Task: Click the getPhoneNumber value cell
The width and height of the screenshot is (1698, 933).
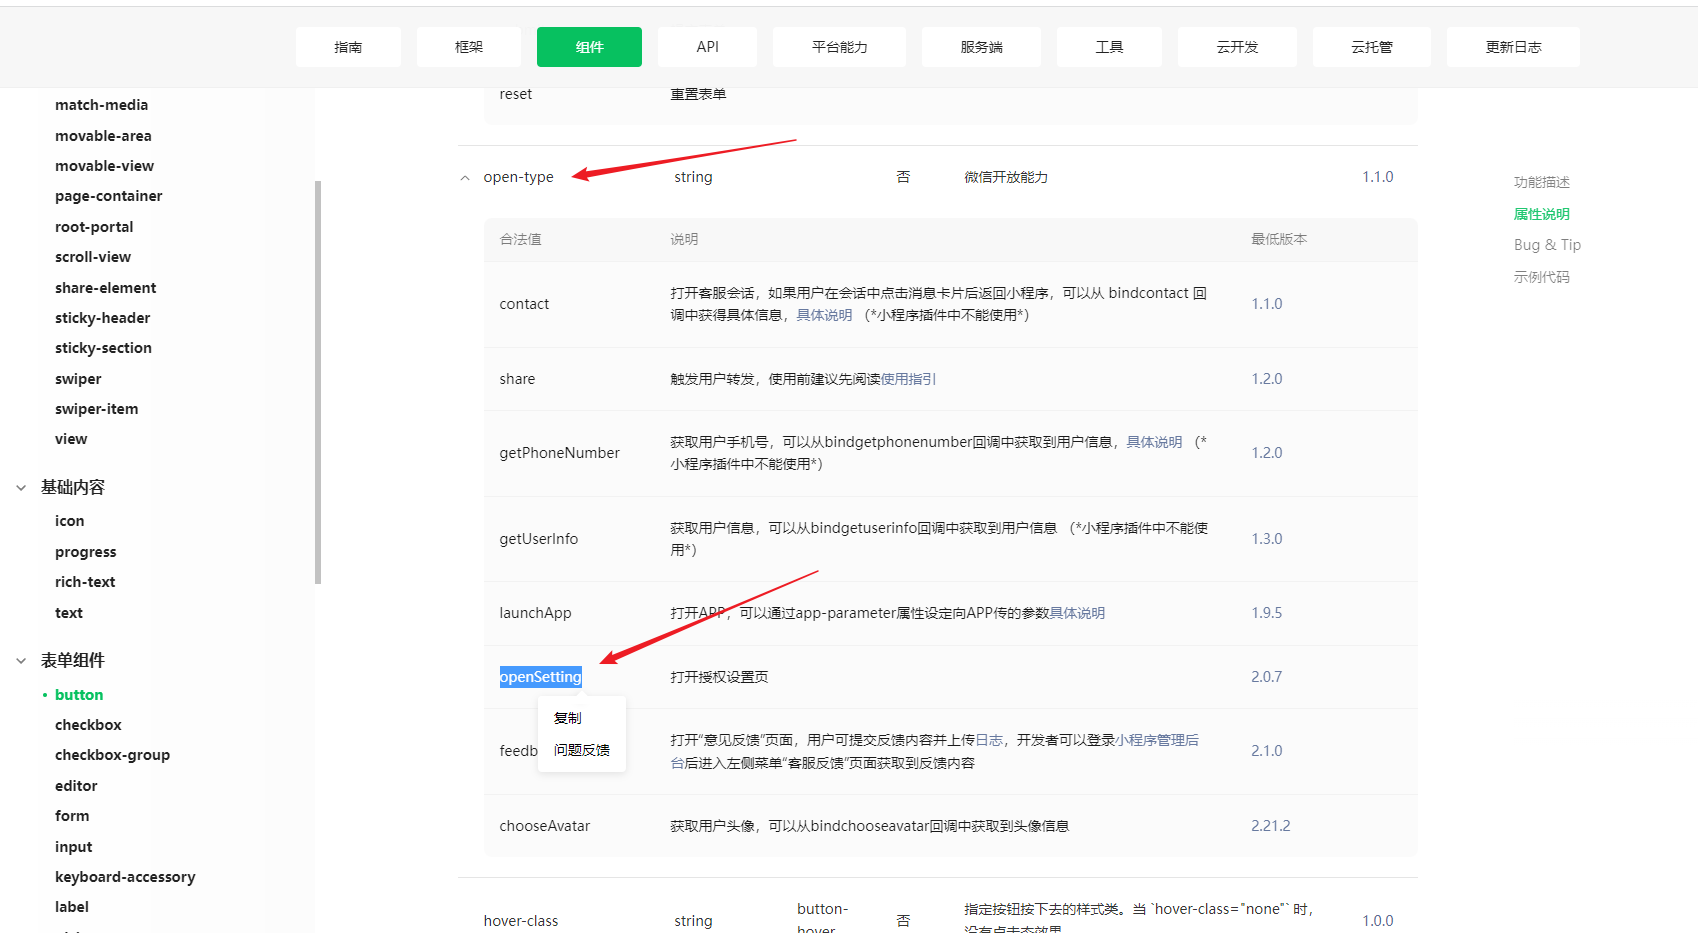Action: pos(559,453)
